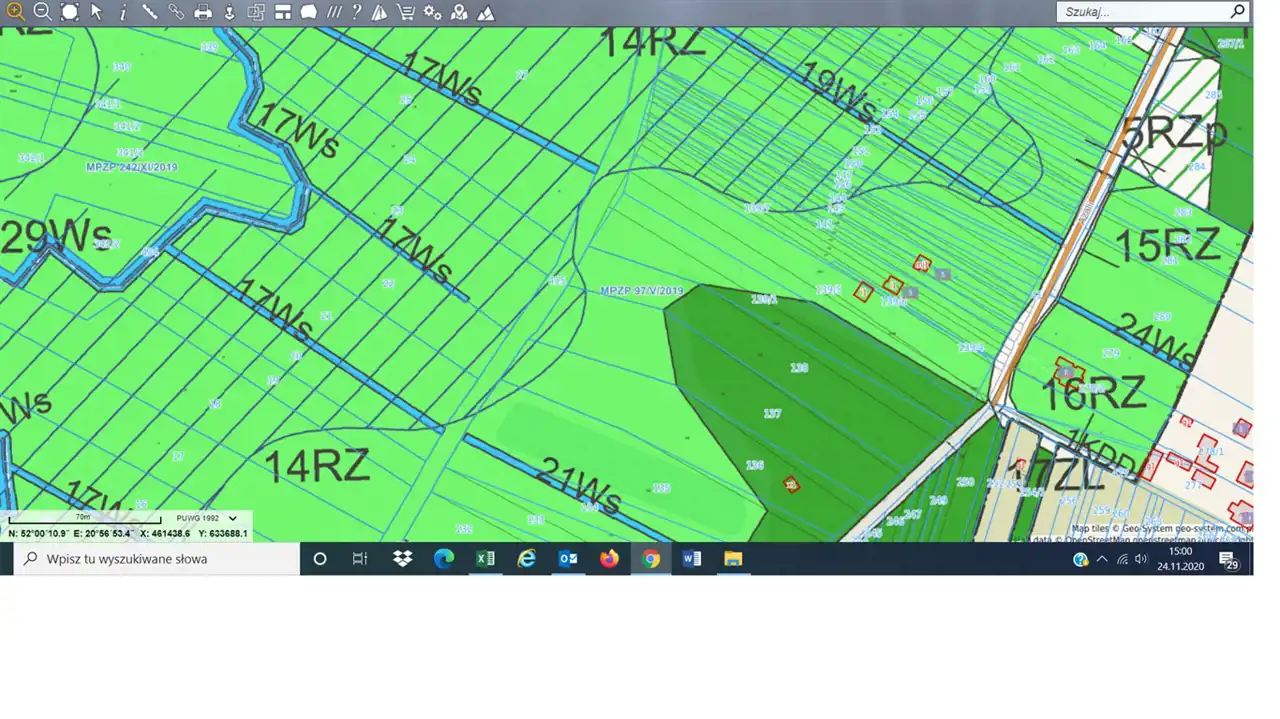Select the zoom out magnifier tool
Image resolution: width=1280 pixels, height=719 pixels.
coord(43,12)
